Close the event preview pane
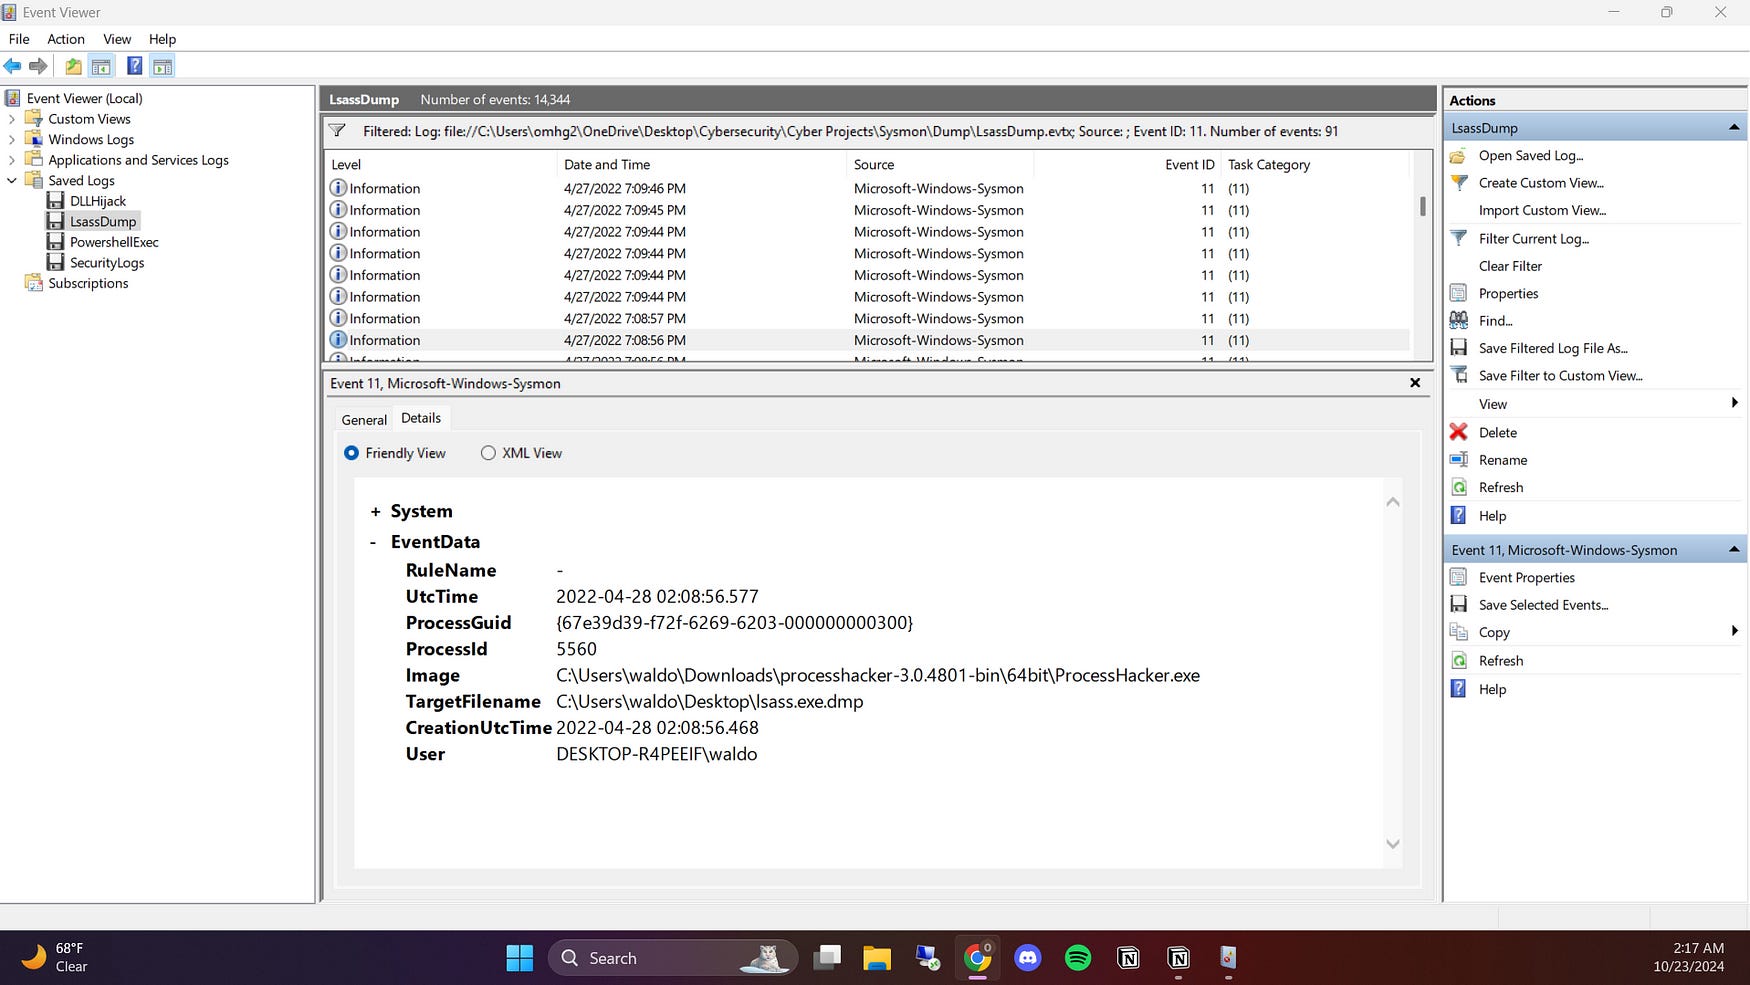Viewport: 1750px width, 985px height. [x=1415, y=383]
